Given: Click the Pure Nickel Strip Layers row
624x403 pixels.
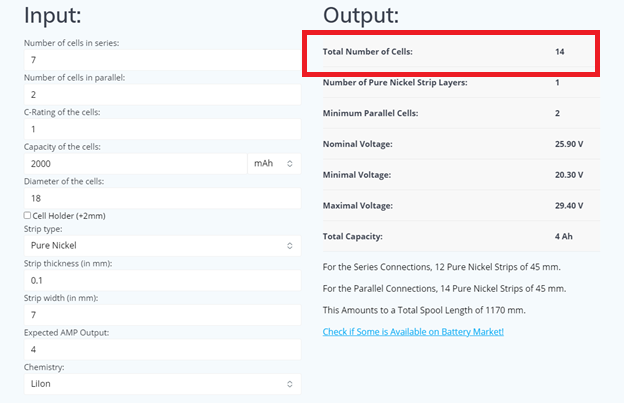Looking at the screenshot, I should [450, 82].
